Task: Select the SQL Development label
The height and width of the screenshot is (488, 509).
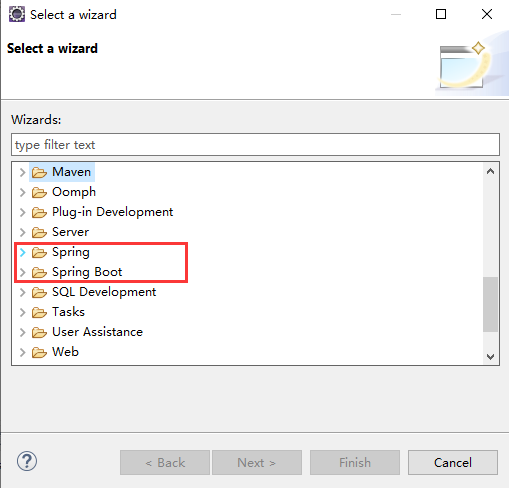Action: tap(104, 292)
